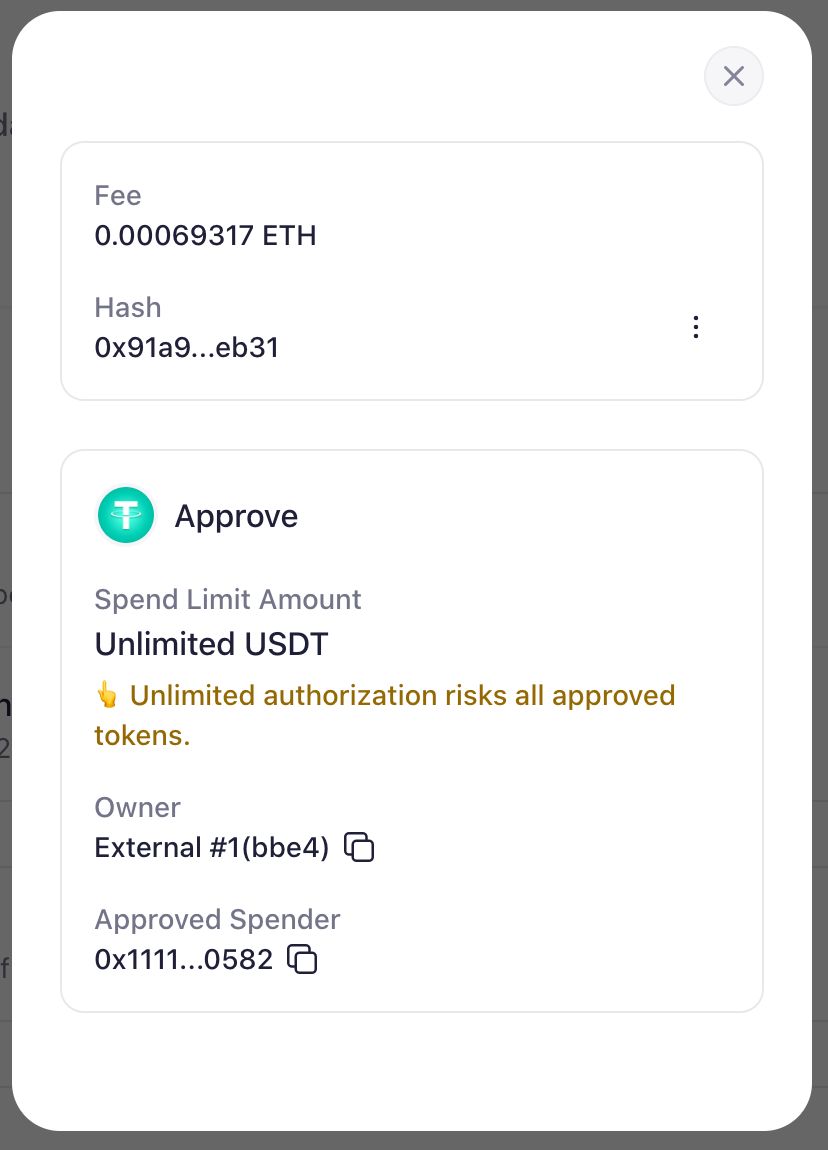Click the Tether USDT token icon

(x=126, y=516)
